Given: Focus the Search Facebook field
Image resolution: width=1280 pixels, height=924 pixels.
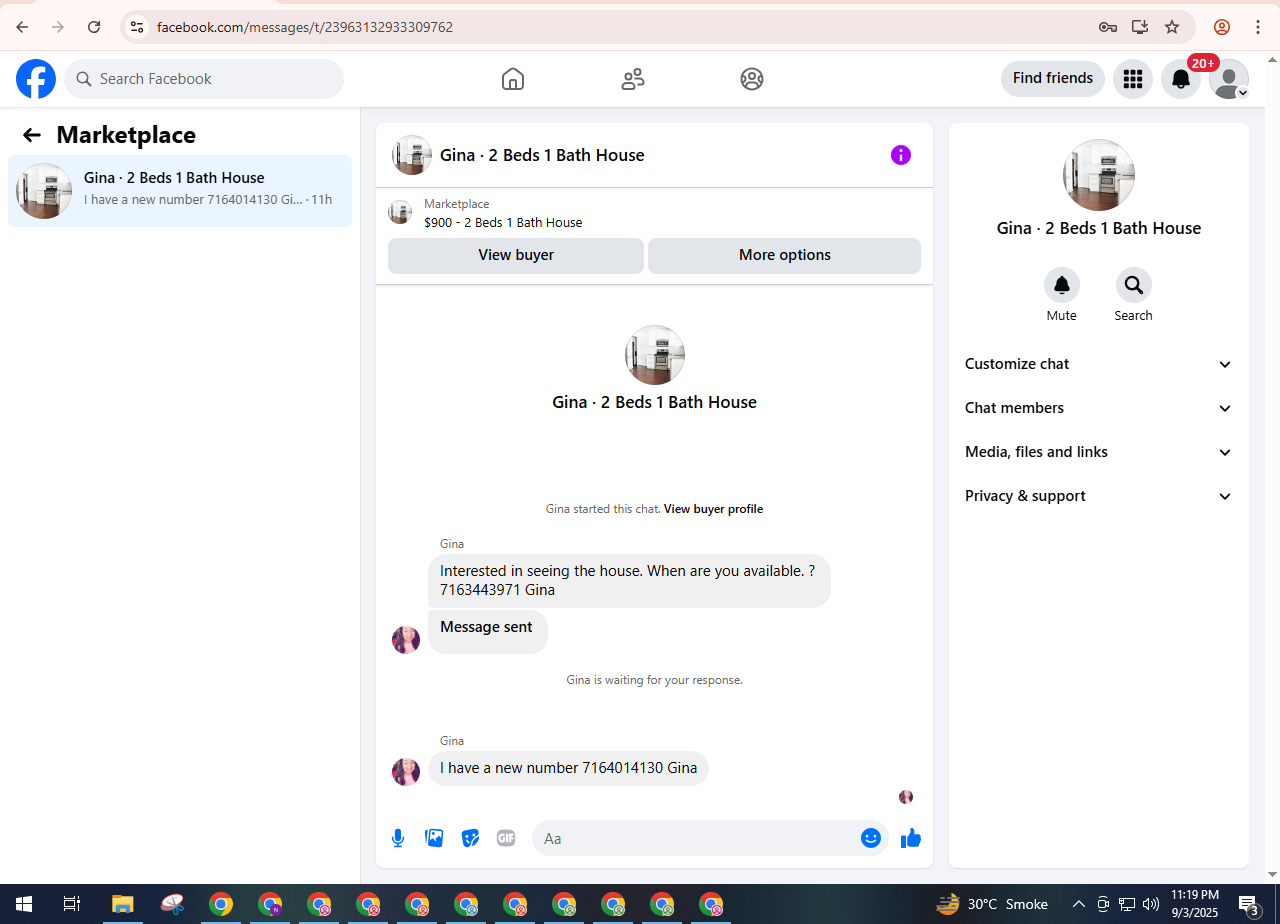Looking at the screenshot, I should [x=204, y=79].
